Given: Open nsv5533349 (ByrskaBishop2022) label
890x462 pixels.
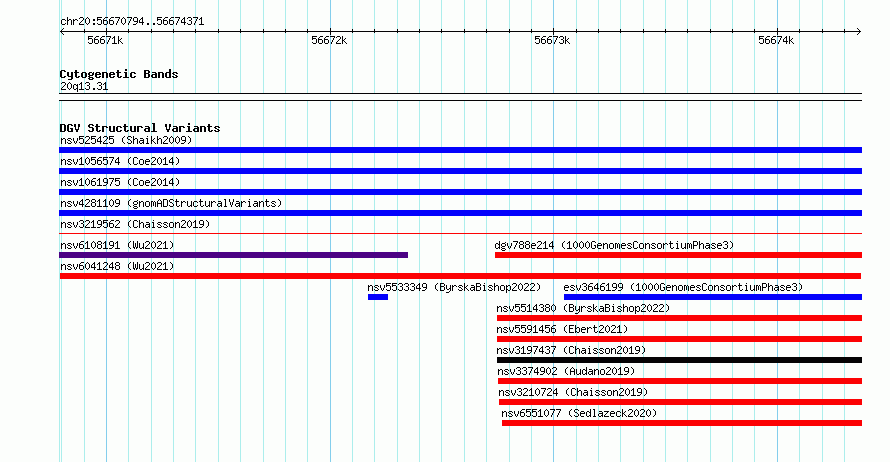Looking at the screenshot, I should click(454, 287).
